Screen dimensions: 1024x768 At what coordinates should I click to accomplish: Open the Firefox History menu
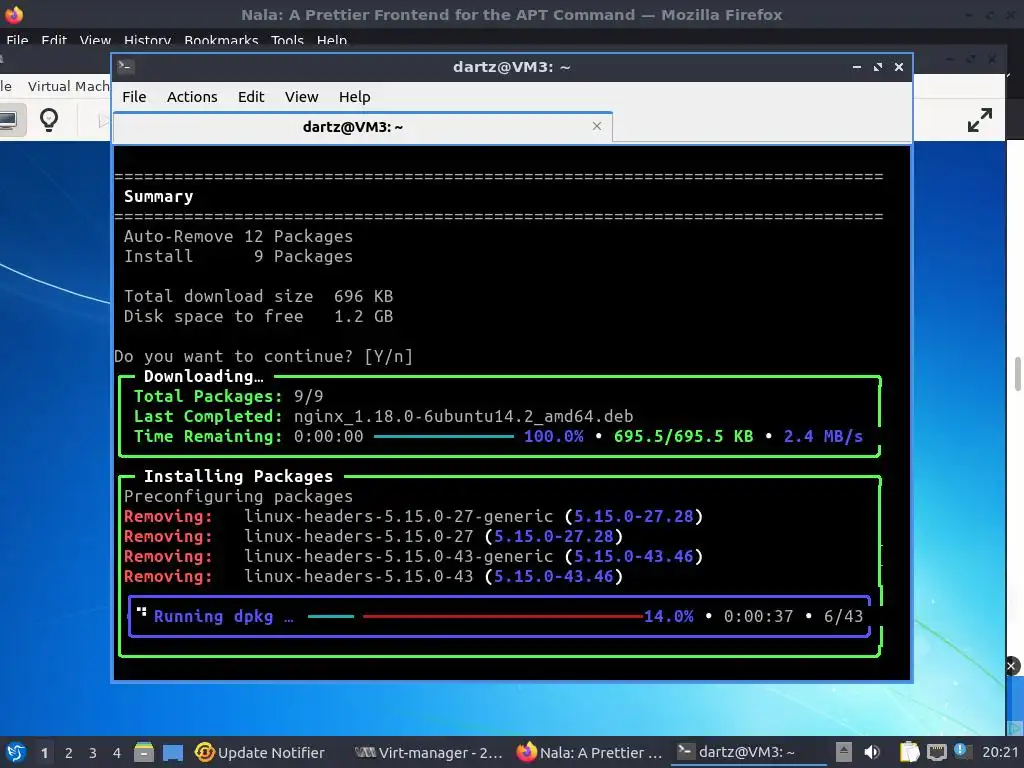[147, 40]
